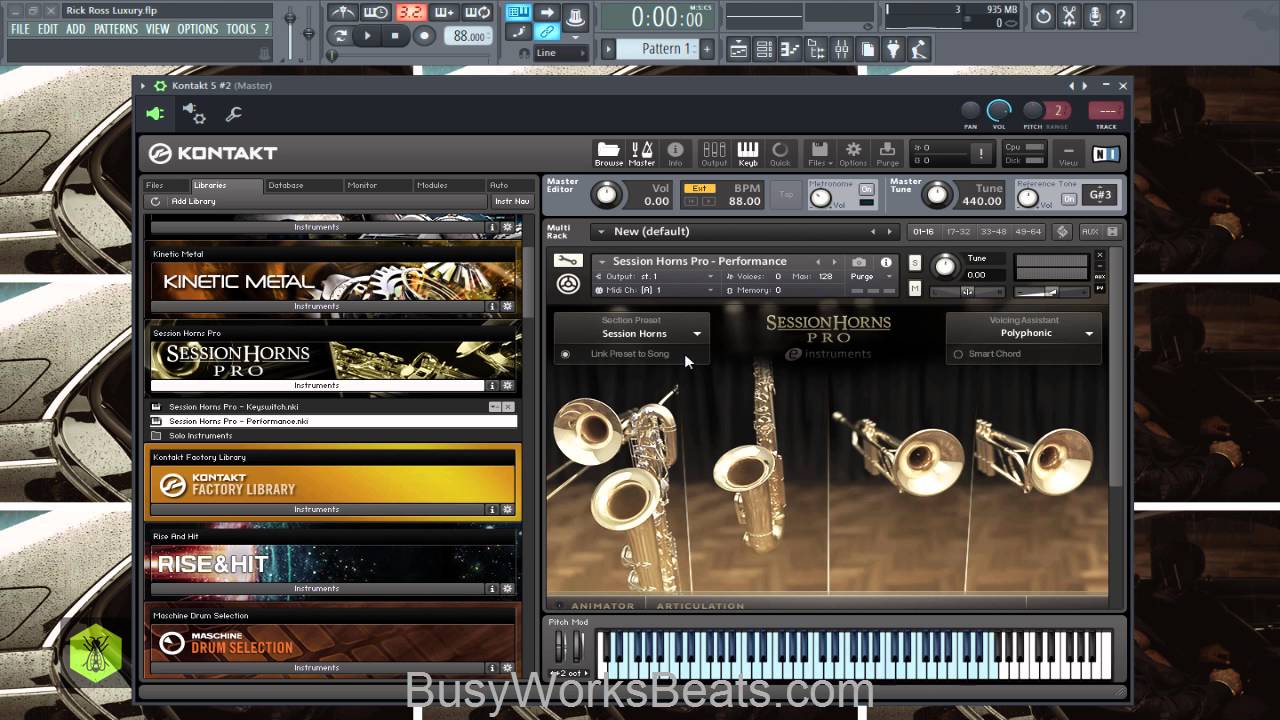Open Session Horns Pro library settings gear
This screenshot has height=720, width=1280.
tap(507, 385)
